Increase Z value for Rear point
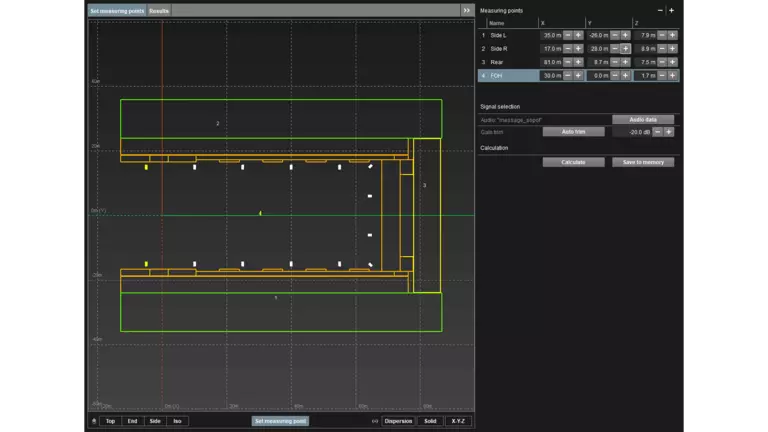768x432 pixels. 672,62
